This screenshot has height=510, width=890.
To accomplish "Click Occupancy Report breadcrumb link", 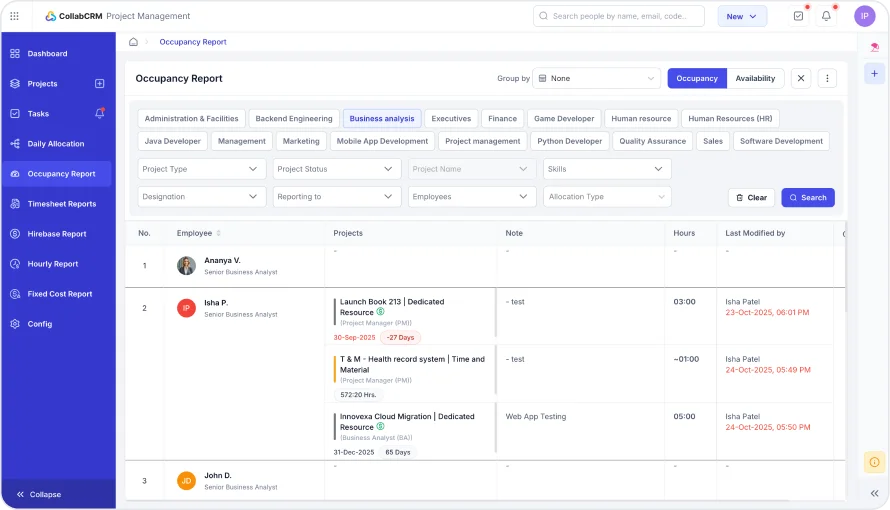I will [x=192, y=42].
